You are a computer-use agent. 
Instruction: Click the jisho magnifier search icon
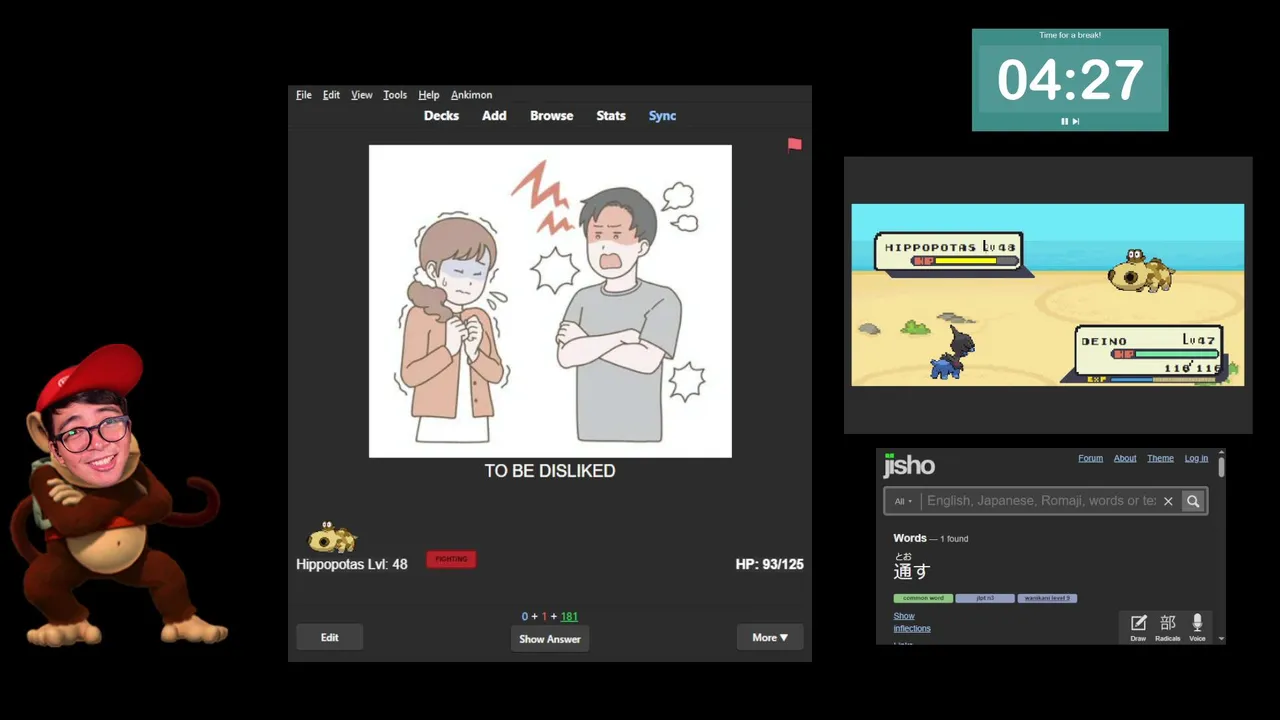(1193, 501)
